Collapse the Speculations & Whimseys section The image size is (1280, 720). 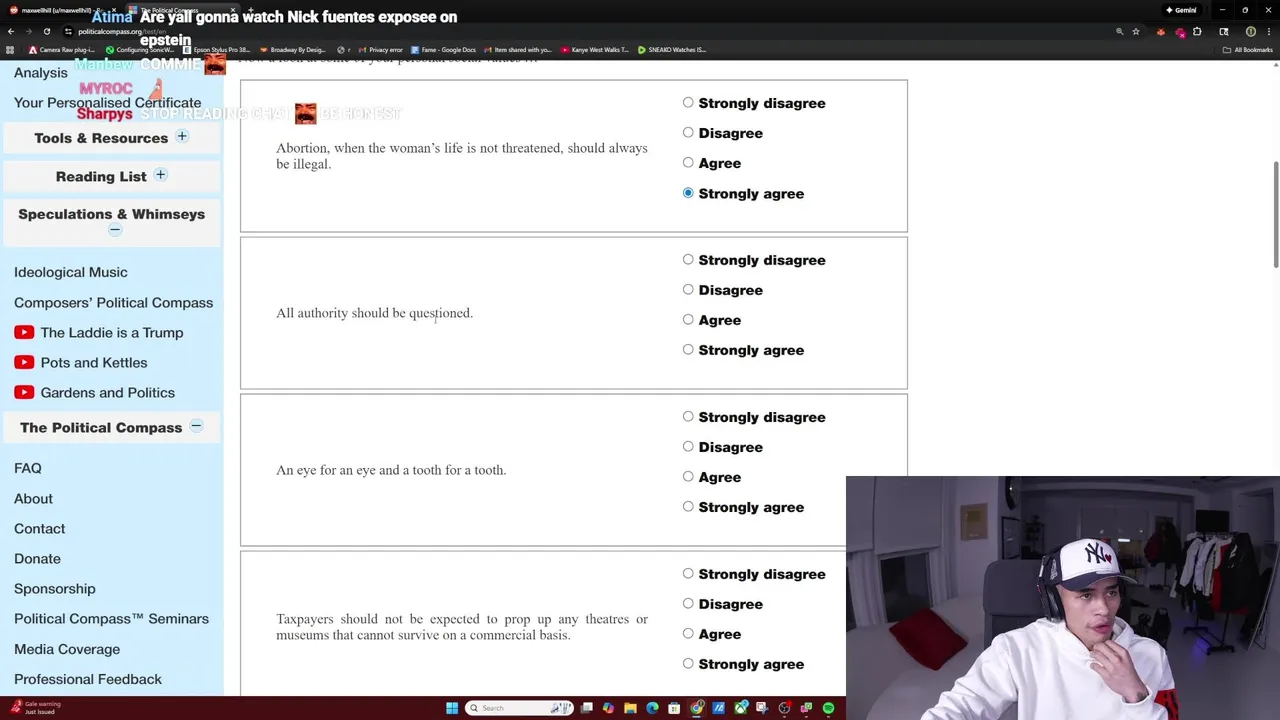[115, 230]
